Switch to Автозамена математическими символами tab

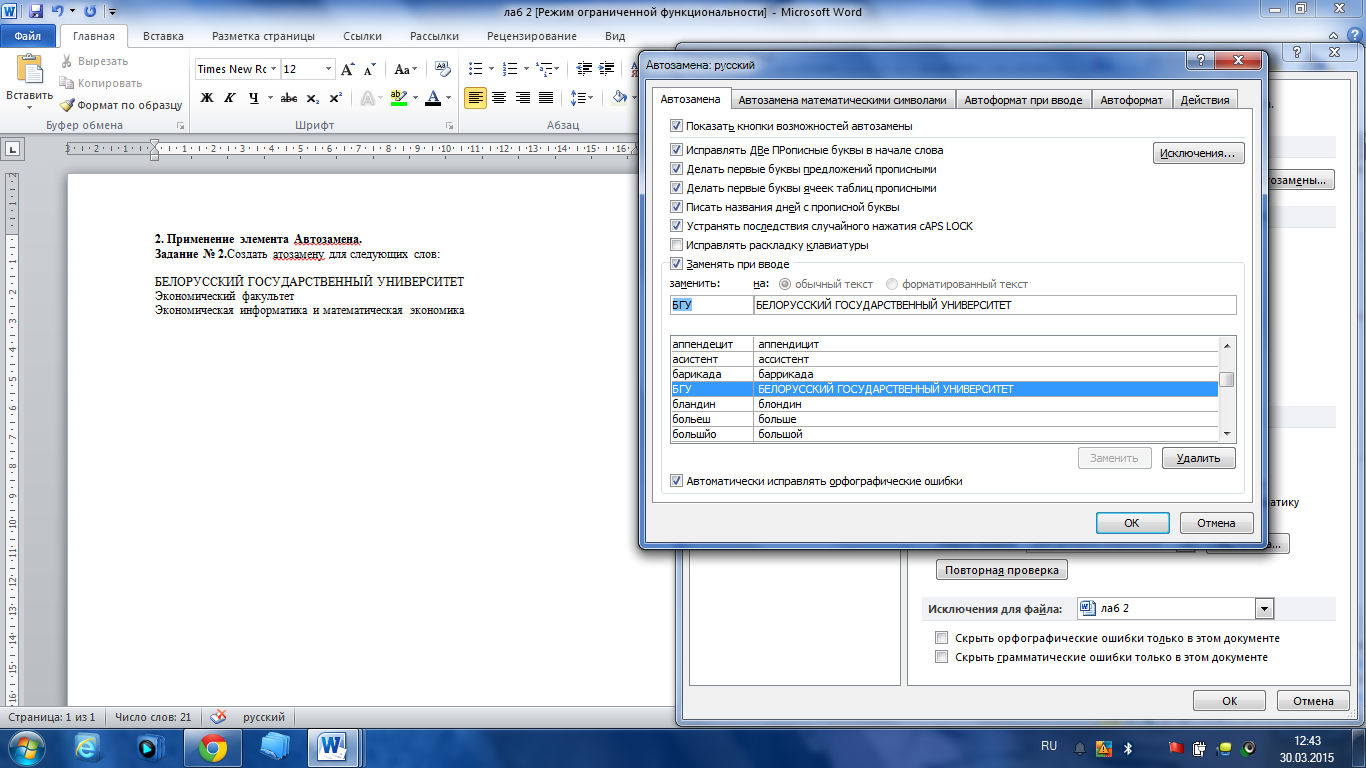coord(842,100)
